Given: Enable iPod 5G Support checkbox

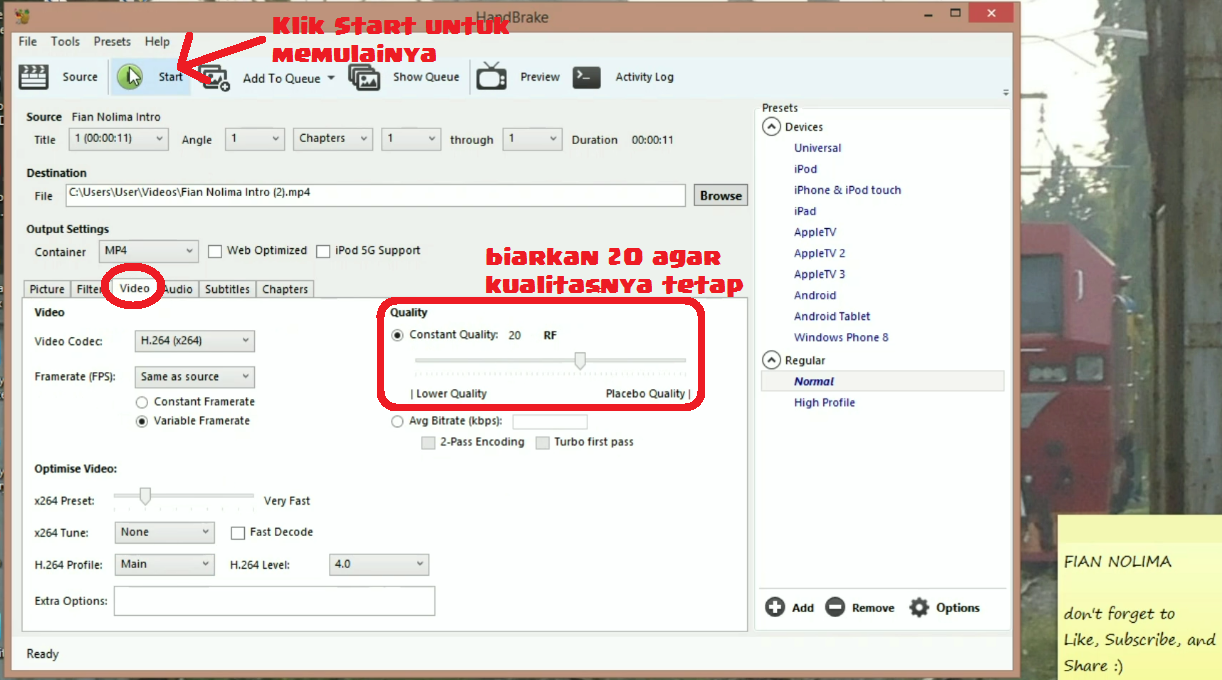Looking at the screenshot, I should pyautogui.click(x=323, y=251).
